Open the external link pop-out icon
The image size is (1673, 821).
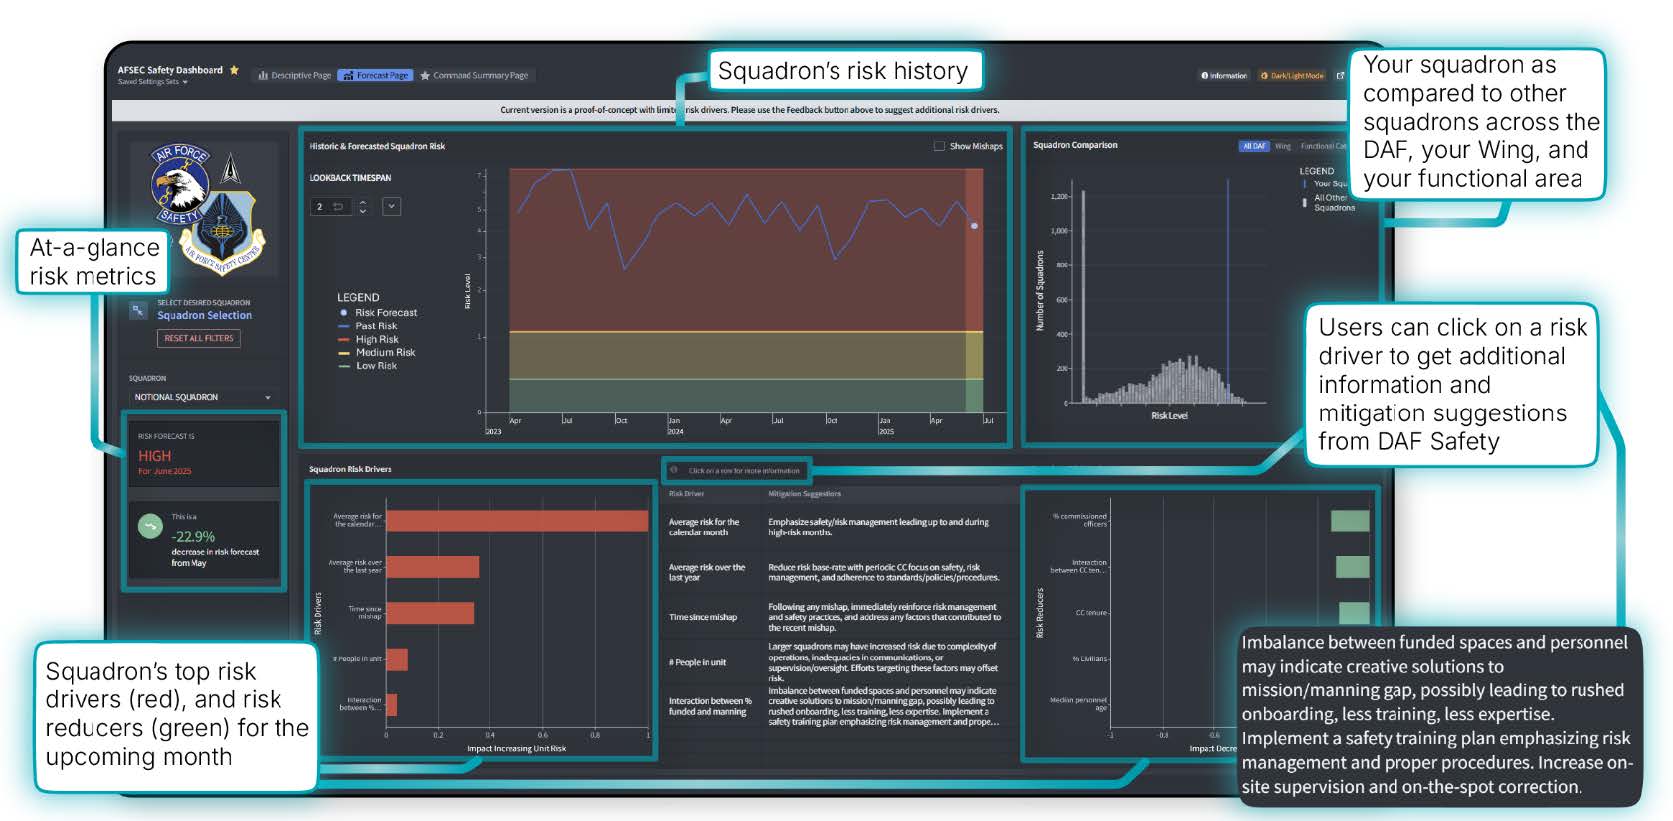pos(1340,76)
